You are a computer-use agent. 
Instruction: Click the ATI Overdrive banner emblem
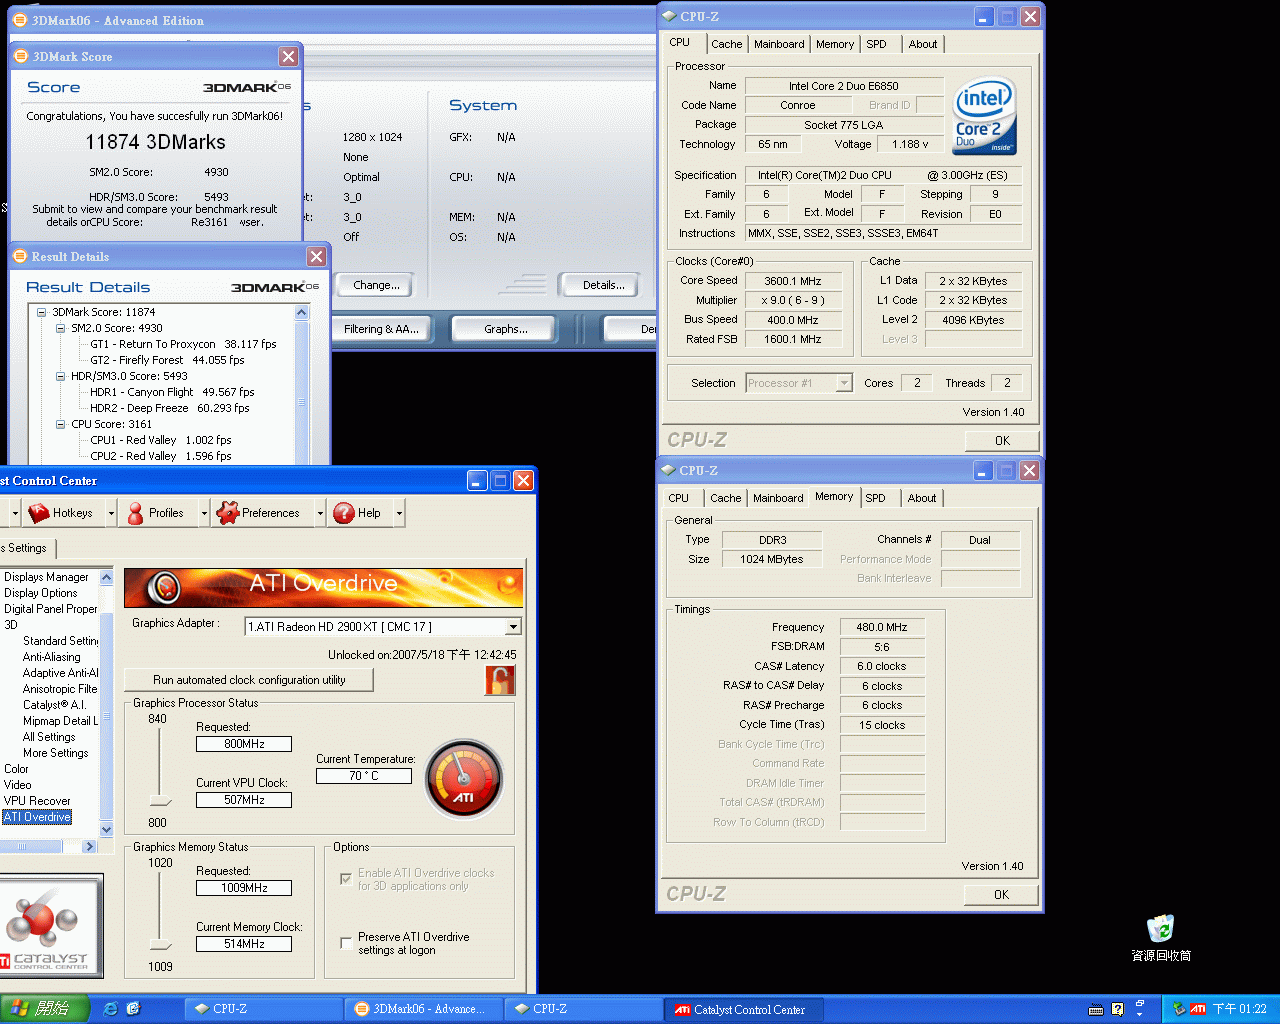[163, 587]
